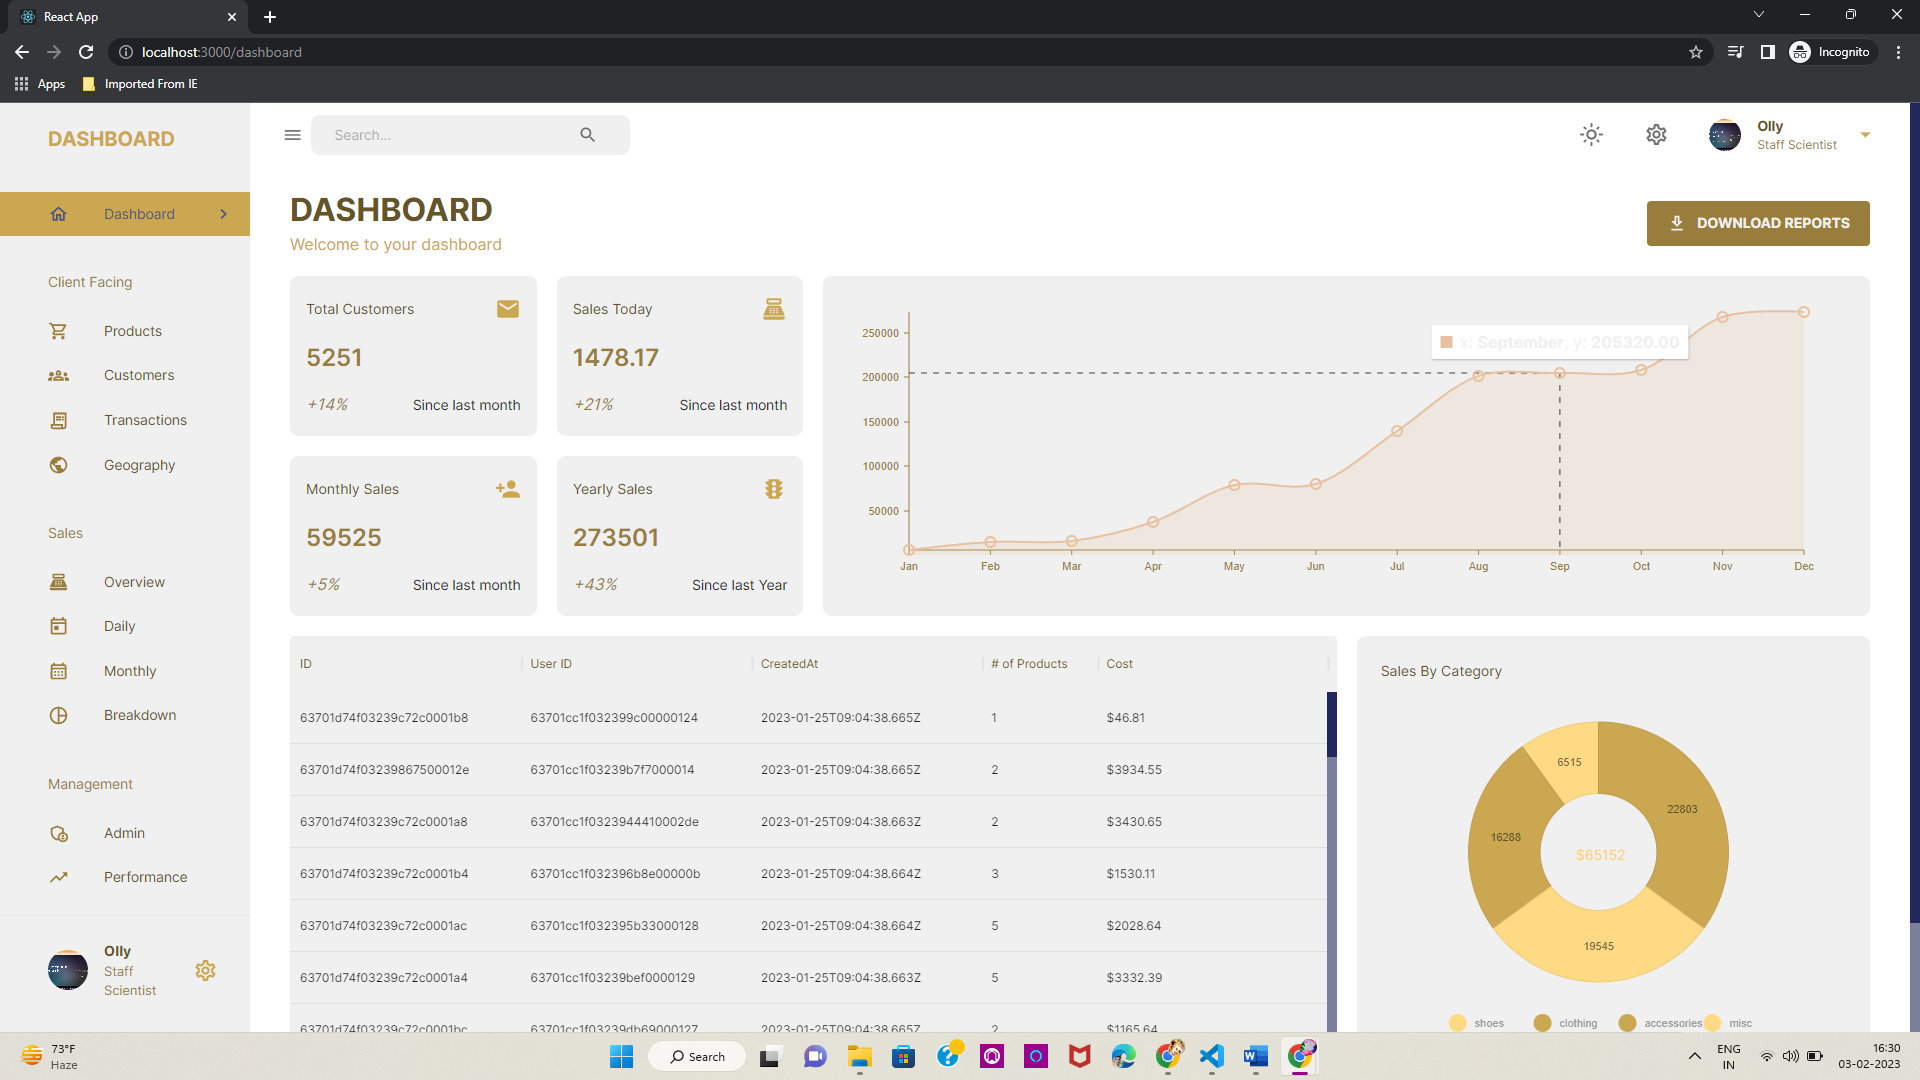1920x1080 pixels.
Task: Open the Chrome browser menu dropdown
Action: coord(1898,52)
